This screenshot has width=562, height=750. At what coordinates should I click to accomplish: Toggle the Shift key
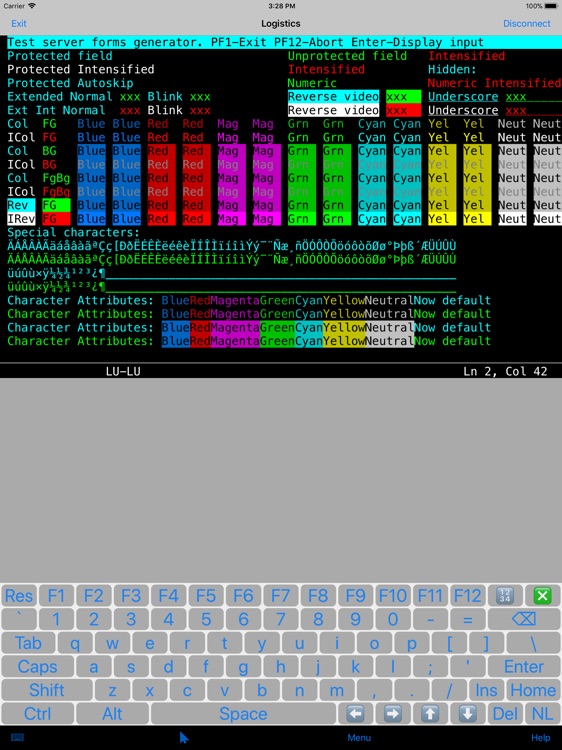(x=46, y=690)
